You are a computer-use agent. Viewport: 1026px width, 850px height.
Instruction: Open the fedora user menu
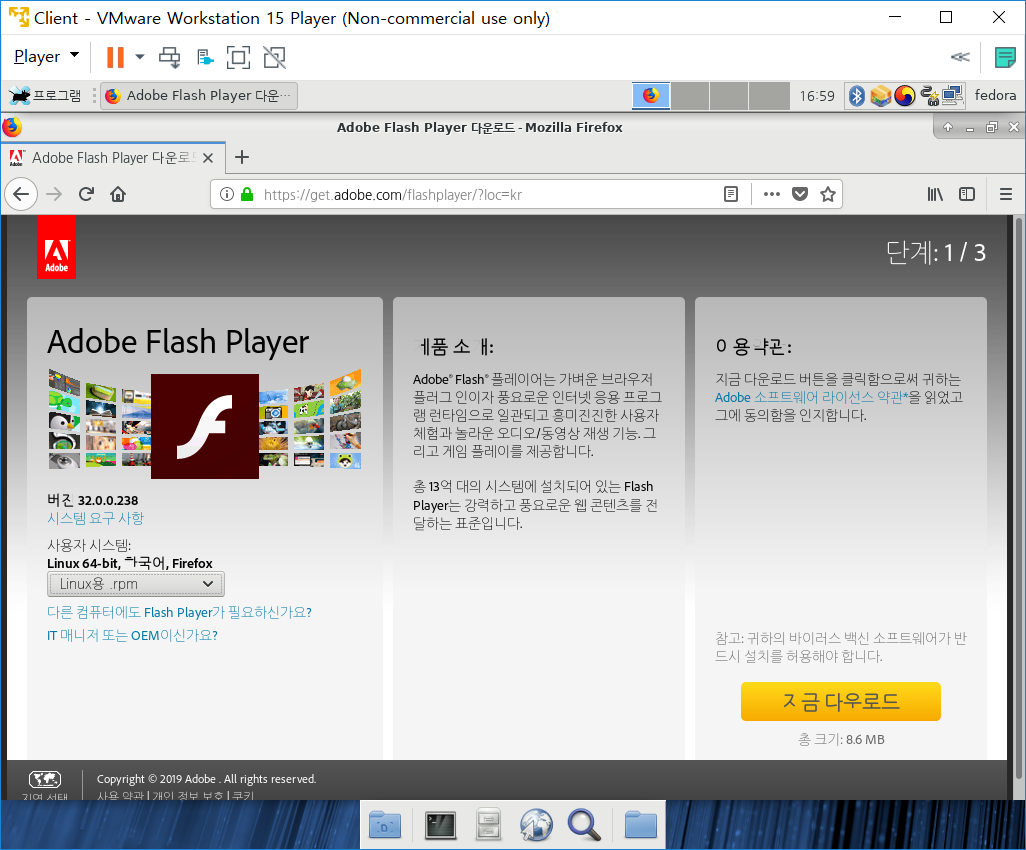click(x=995, y=96)
